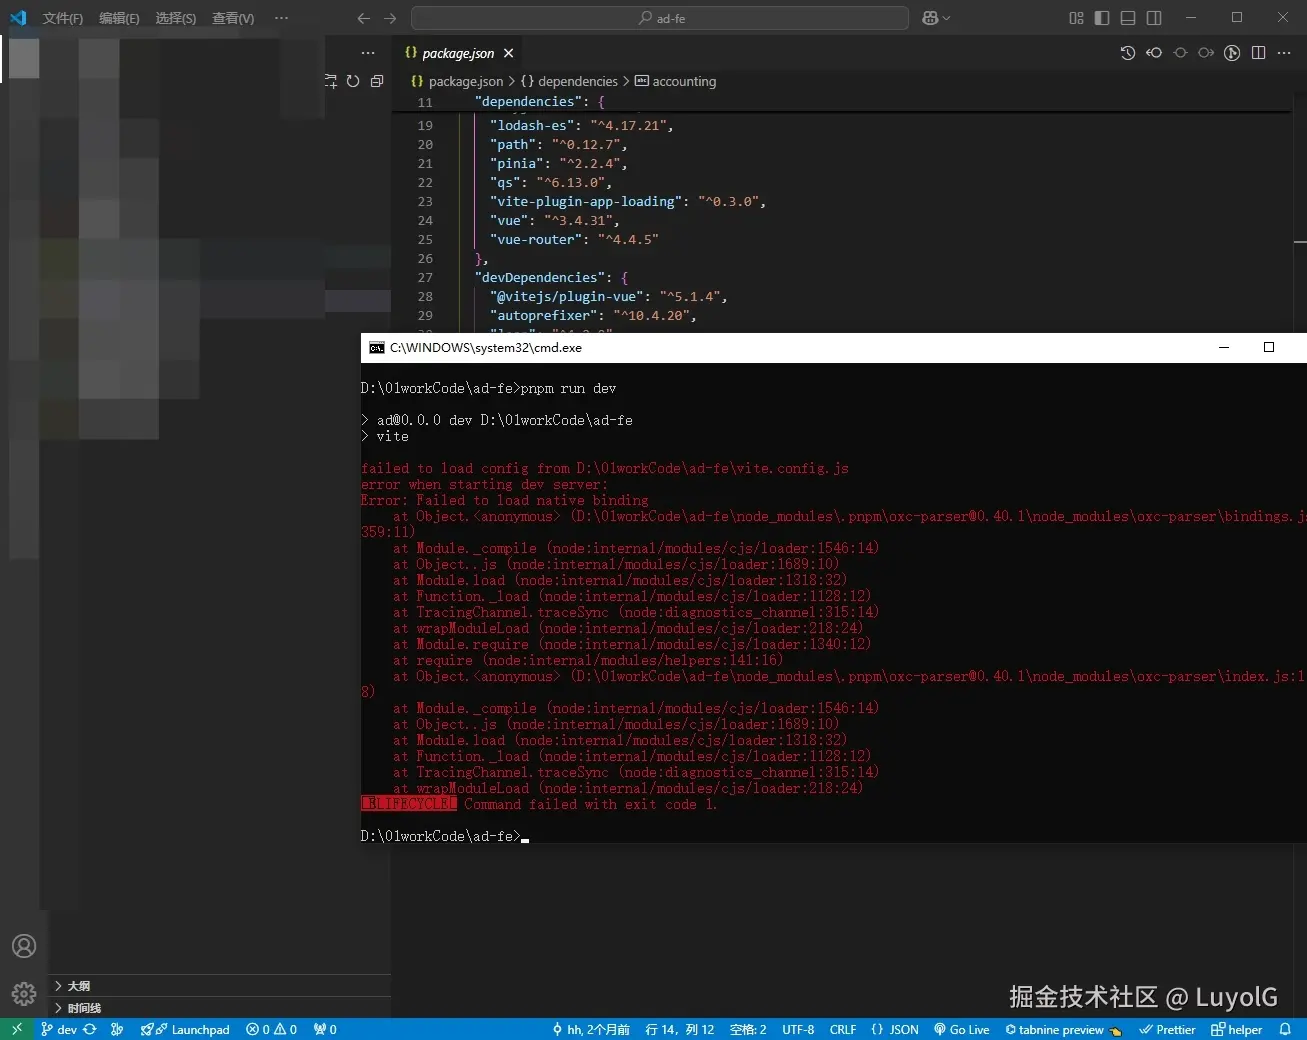The image size is (1307, 1040).
Task: Open the Accounts icon in activity bar
Action: click(x=24, y=946)
